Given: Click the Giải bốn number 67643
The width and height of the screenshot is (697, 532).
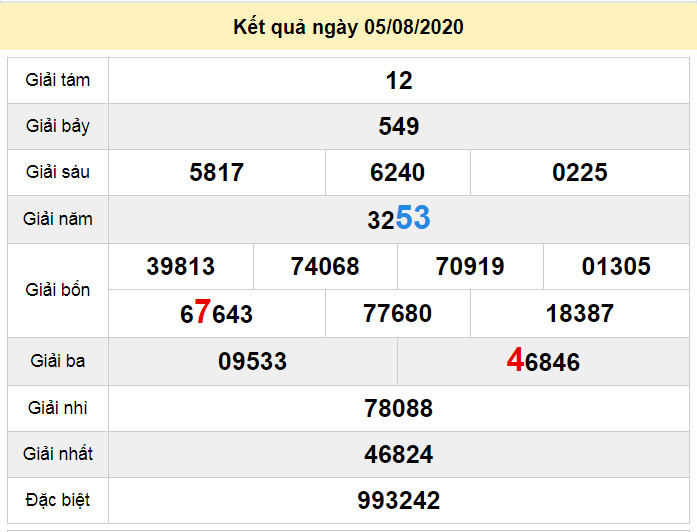Looking at the screenshot, I should pos(216,312).
